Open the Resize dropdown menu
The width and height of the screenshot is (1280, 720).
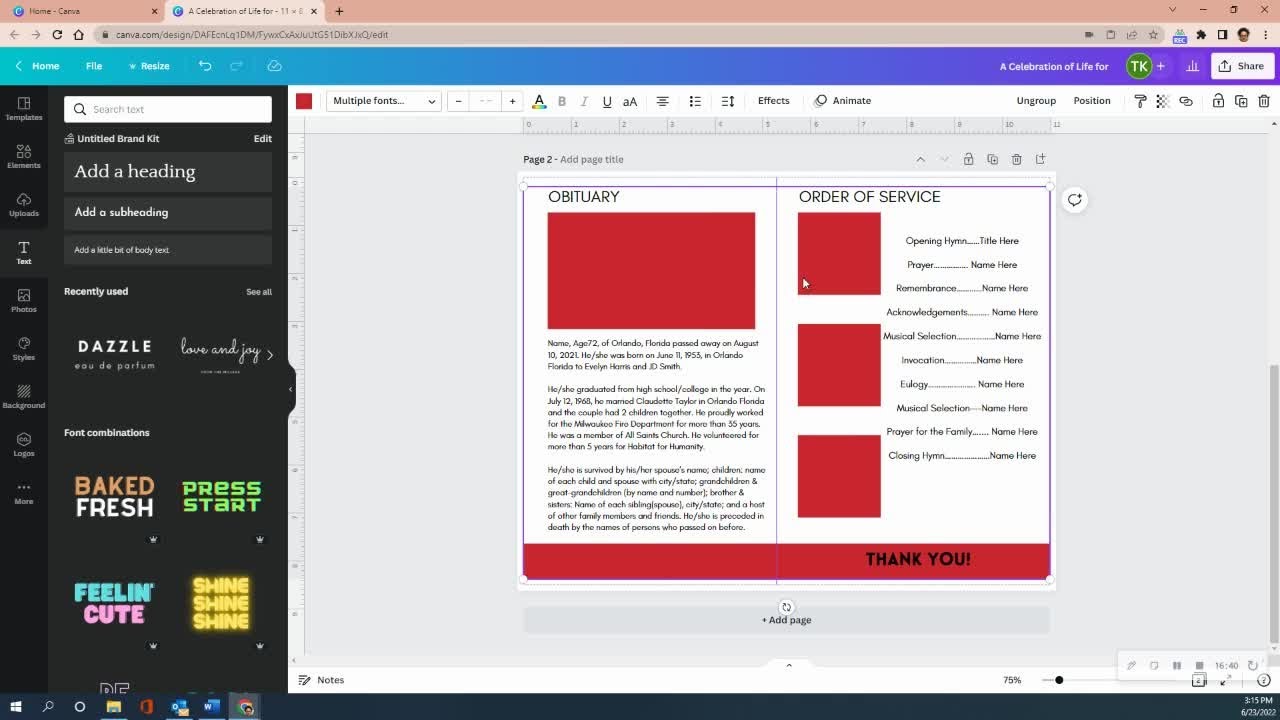point(149,66)
